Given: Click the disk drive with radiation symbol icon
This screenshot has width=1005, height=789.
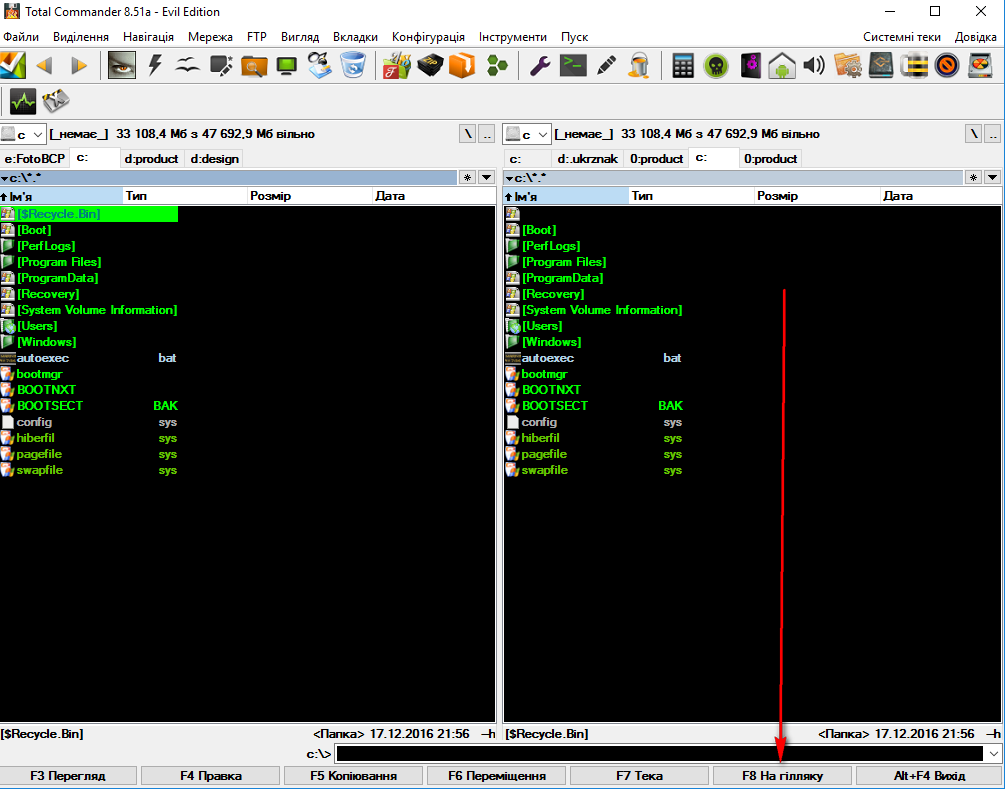Looking at the screenshot, I should coord(980,65).
